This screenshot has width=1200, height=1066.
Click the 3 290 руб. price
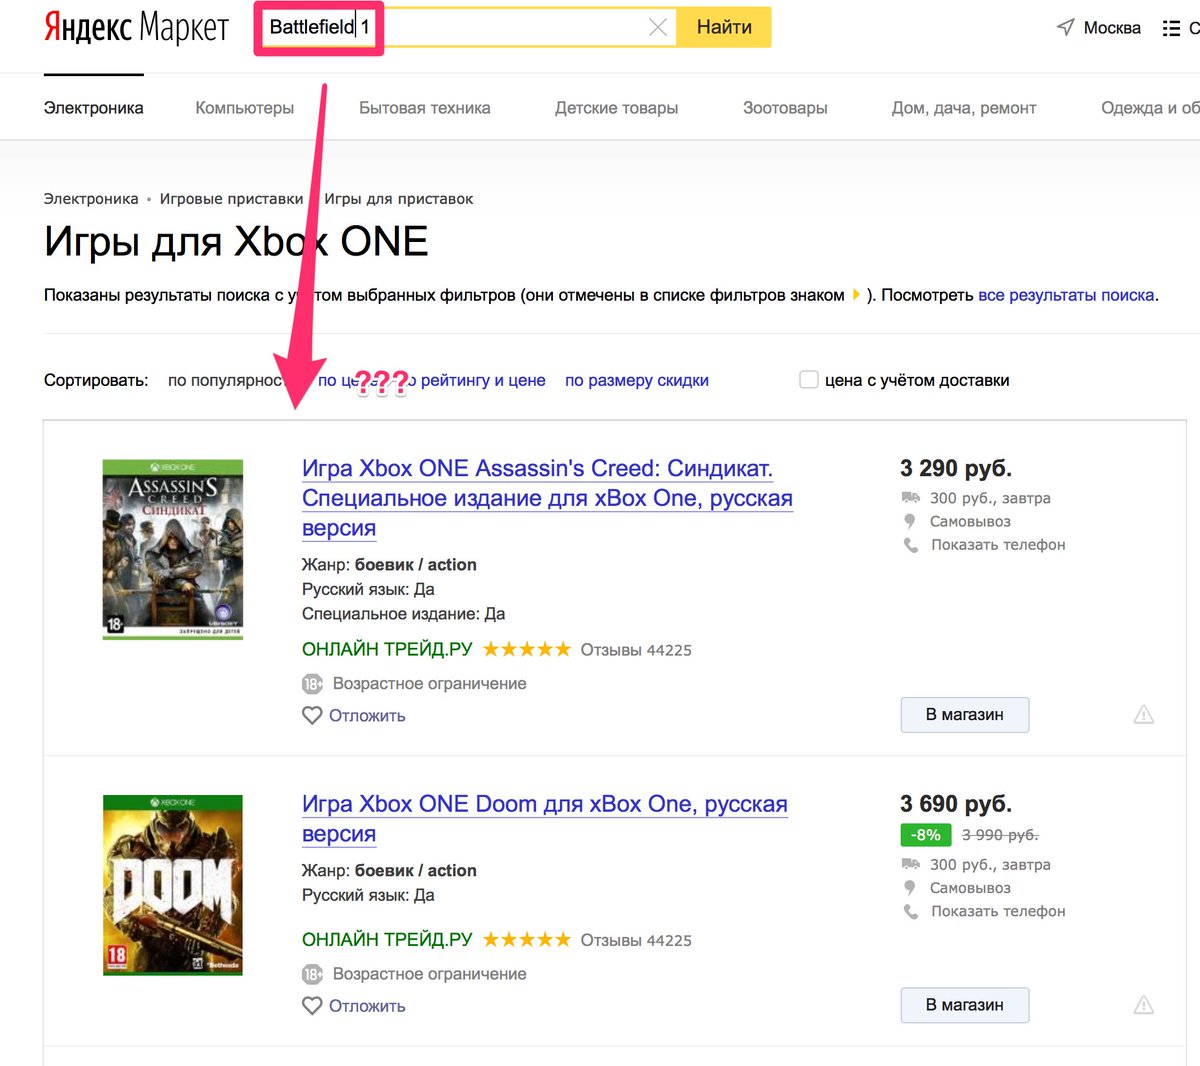(x=956, y=468)
